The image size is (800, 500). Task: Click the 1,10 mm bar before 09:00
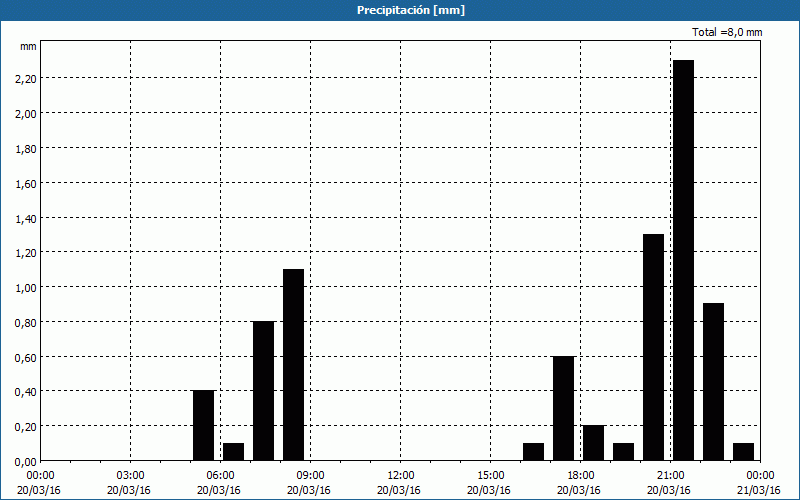tap(293, 365)
